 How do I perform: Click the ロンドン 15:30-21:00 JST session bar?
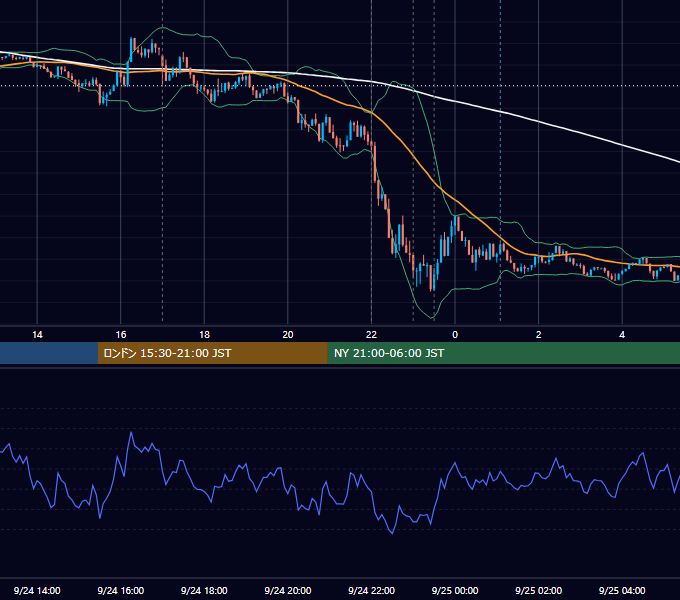click(212, 353)
